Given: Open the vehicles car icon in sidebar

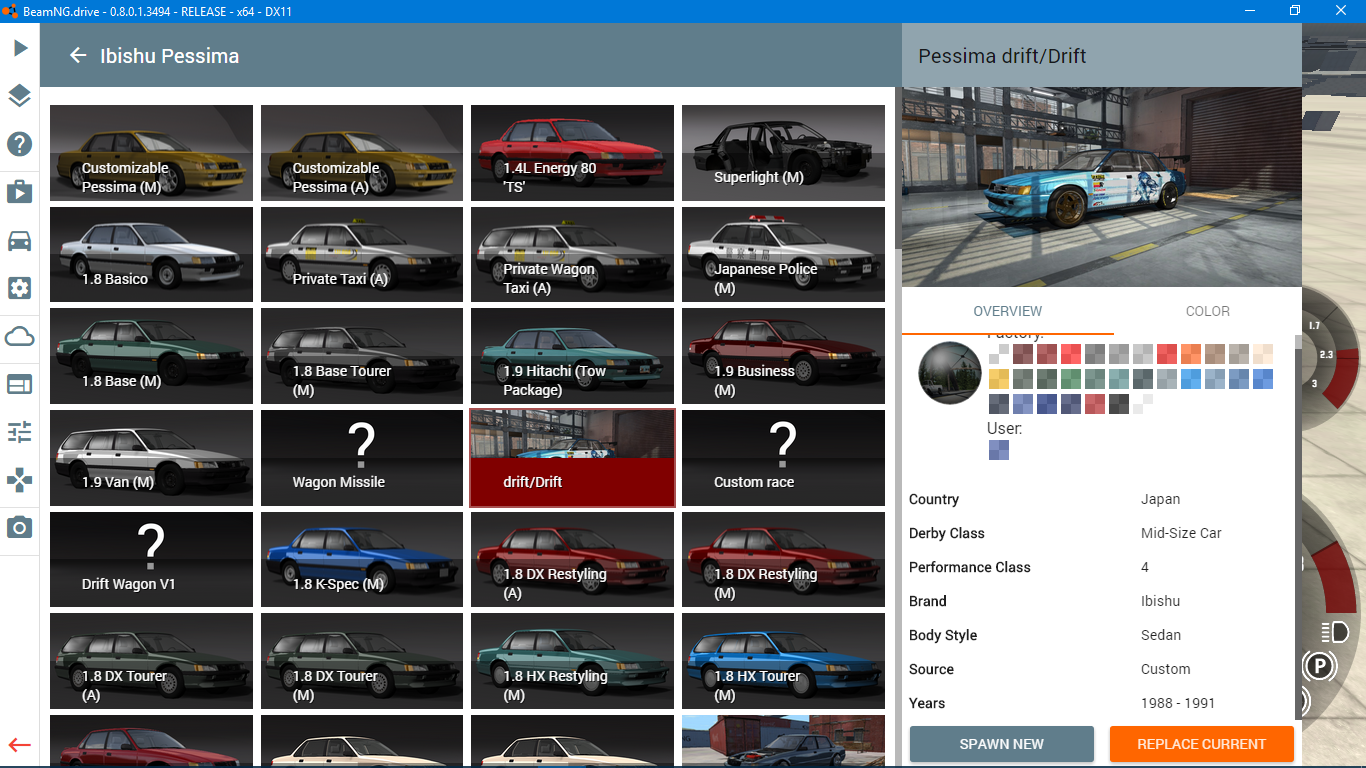Looking at the screenshot, I should tap(20, 240).
